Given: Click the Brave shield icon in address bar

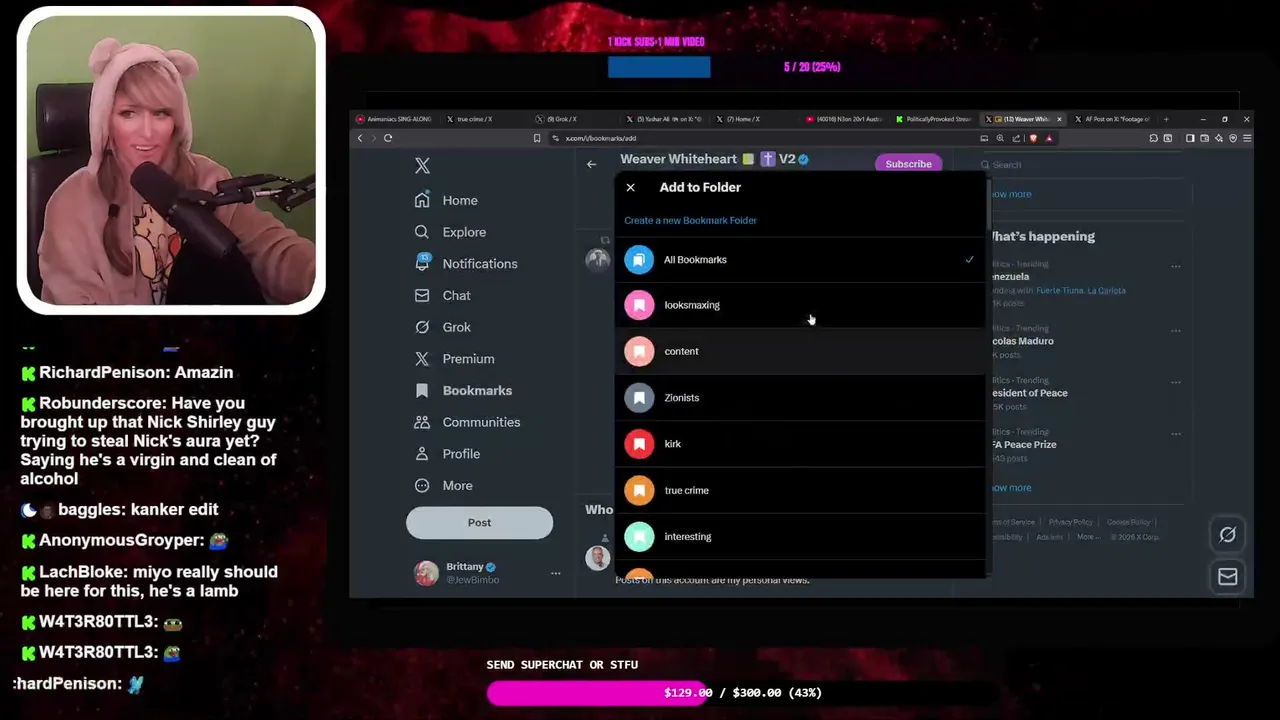Looking at the screenshot, I should pos(1033,138).
